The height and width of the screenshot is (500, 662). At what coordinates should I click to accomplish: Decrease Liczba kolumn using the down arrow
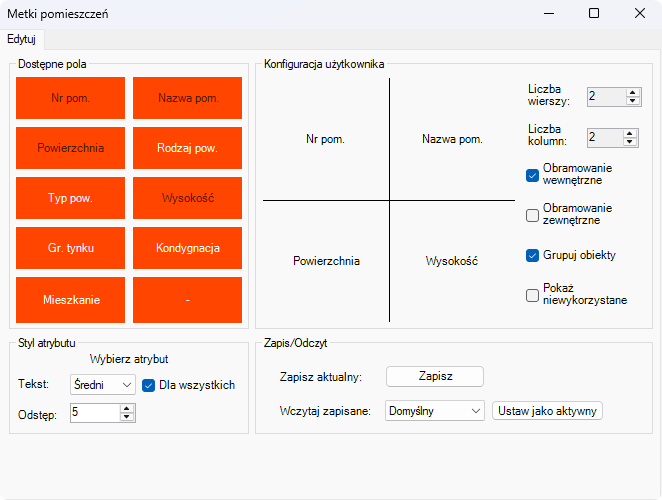(629, 141)
